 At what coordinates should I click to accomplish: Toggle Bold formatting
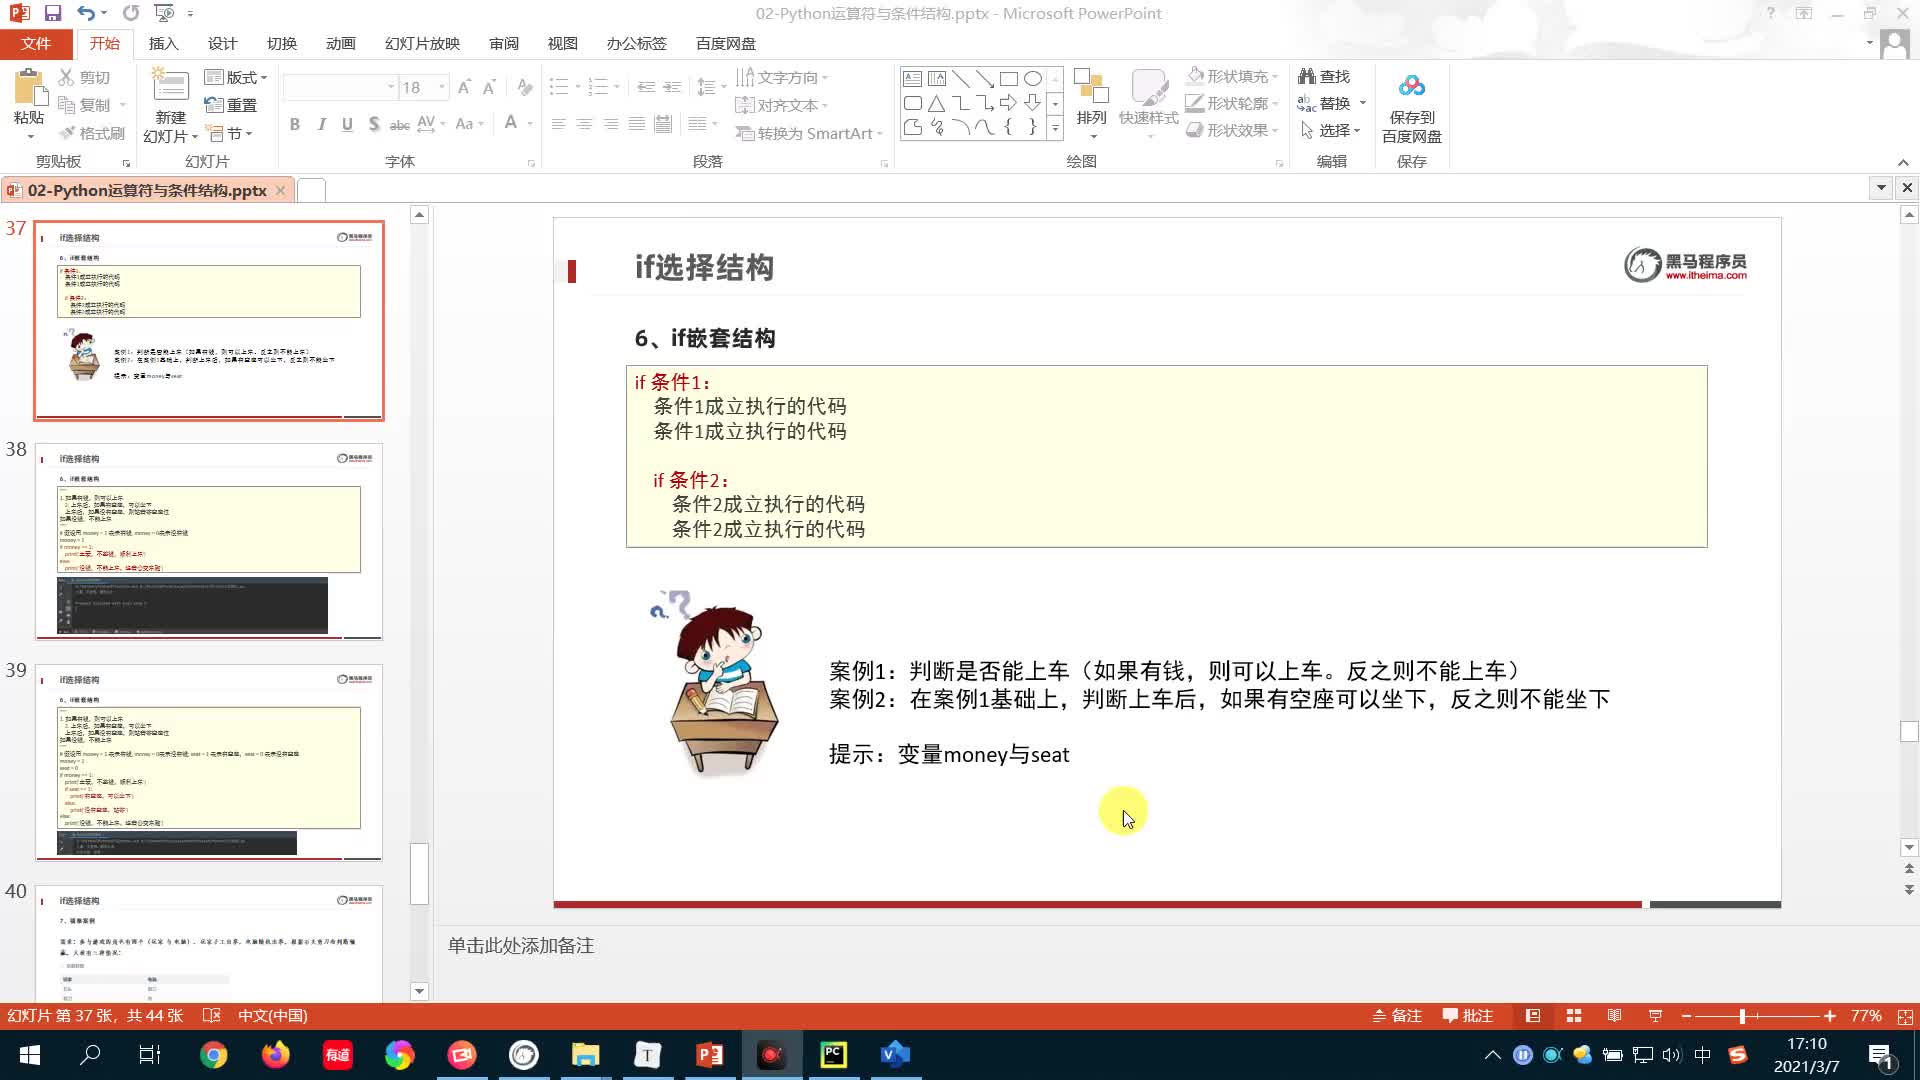coord(295,124)
